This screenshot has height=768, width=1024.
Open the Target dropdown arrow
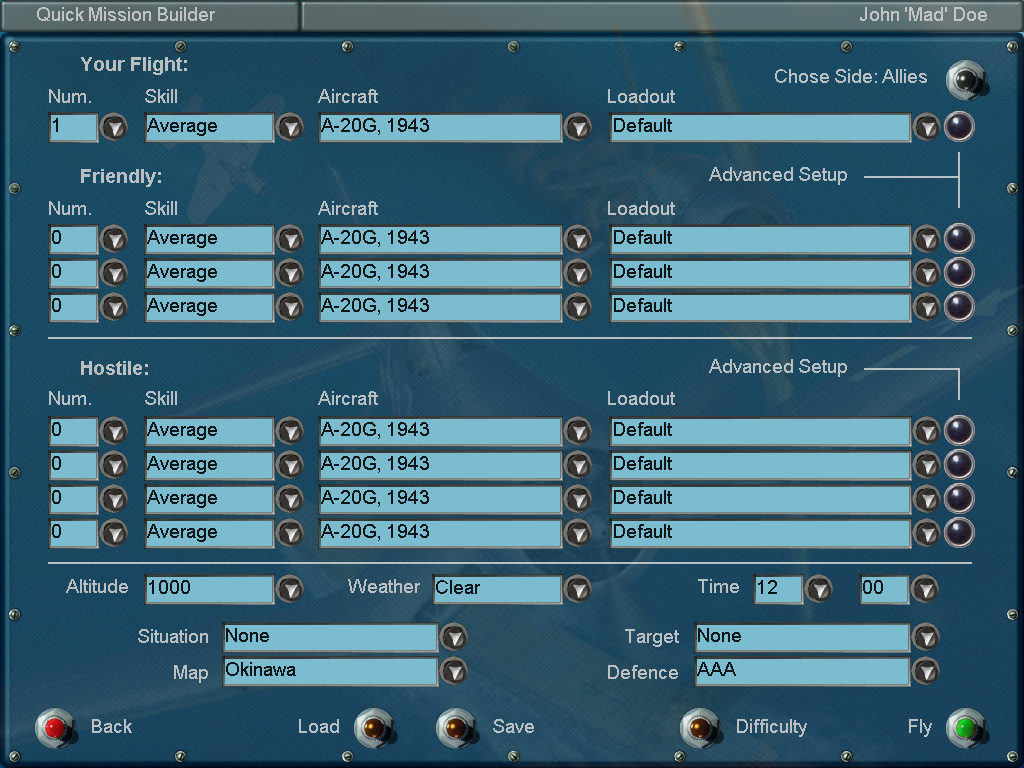click(926, 637)
